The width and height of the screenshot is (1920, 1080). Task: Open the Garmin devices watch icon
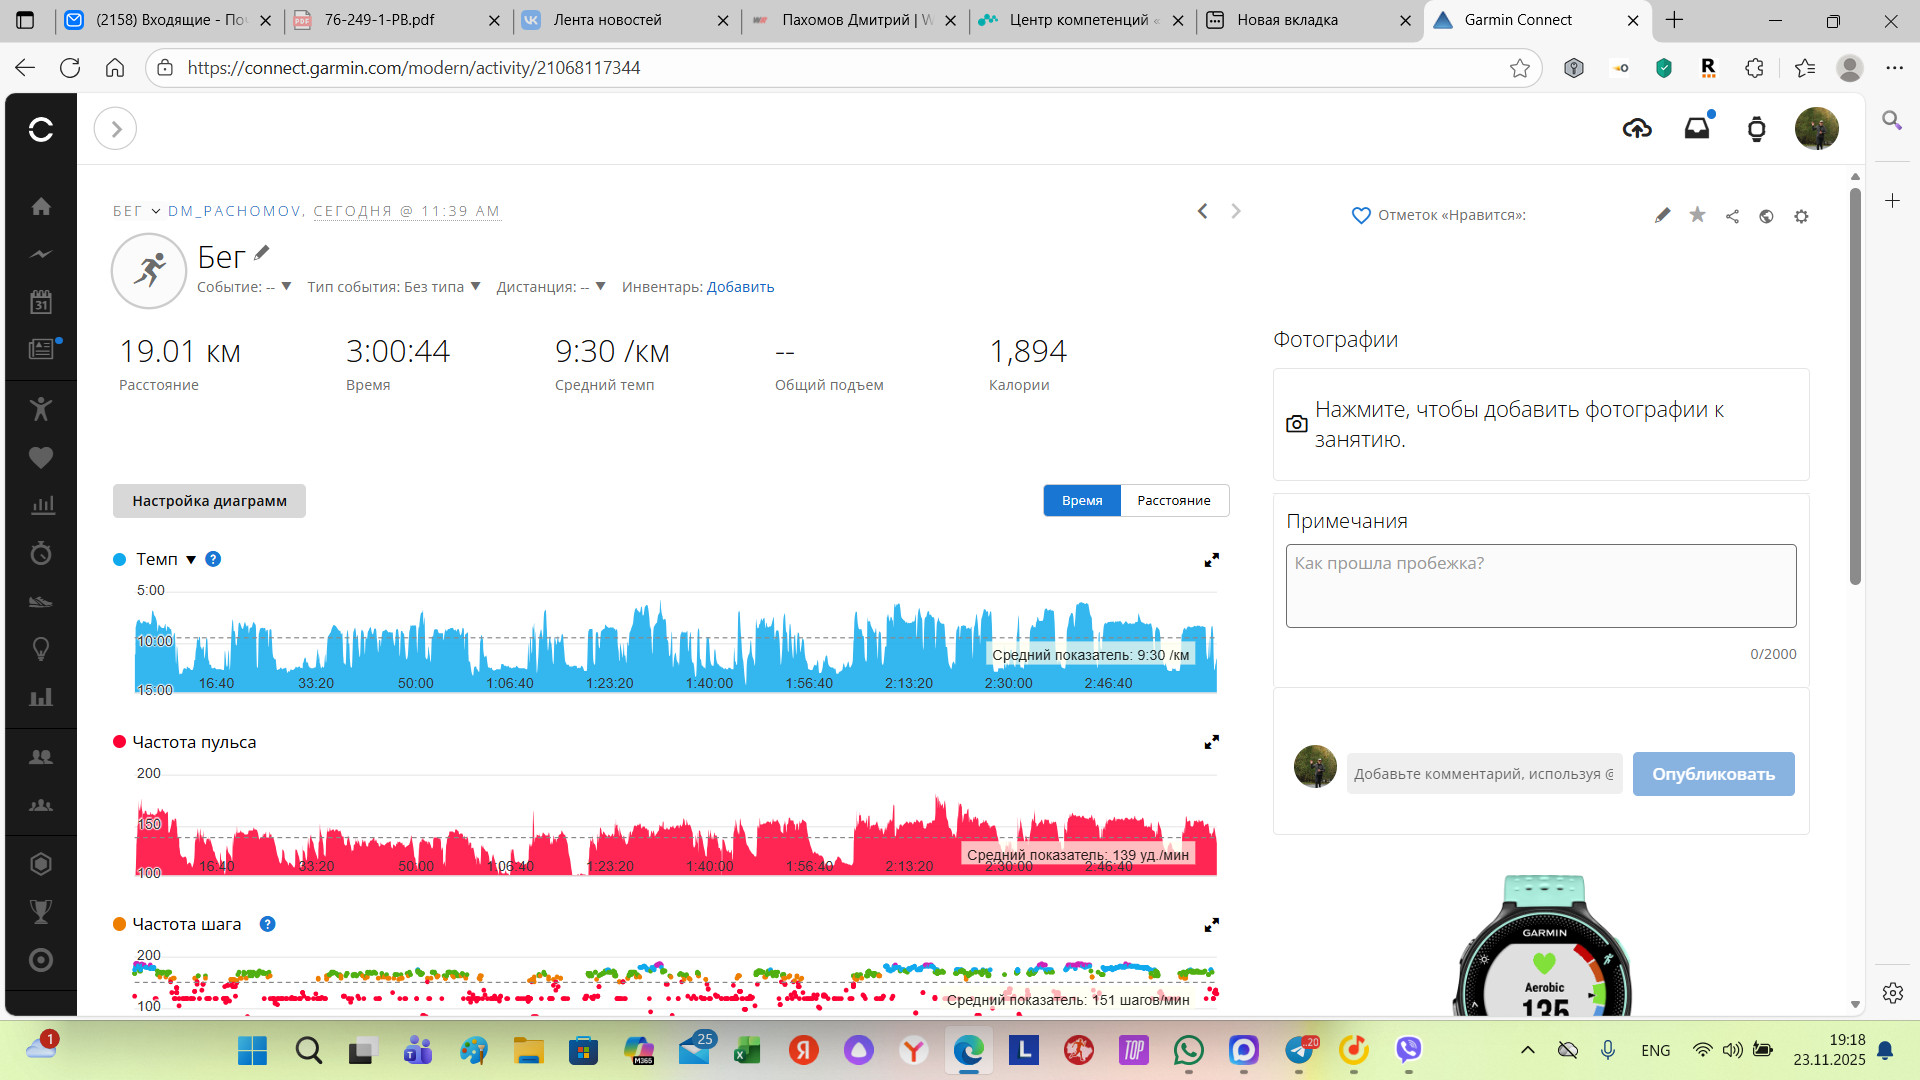(x=1756, y=129)
